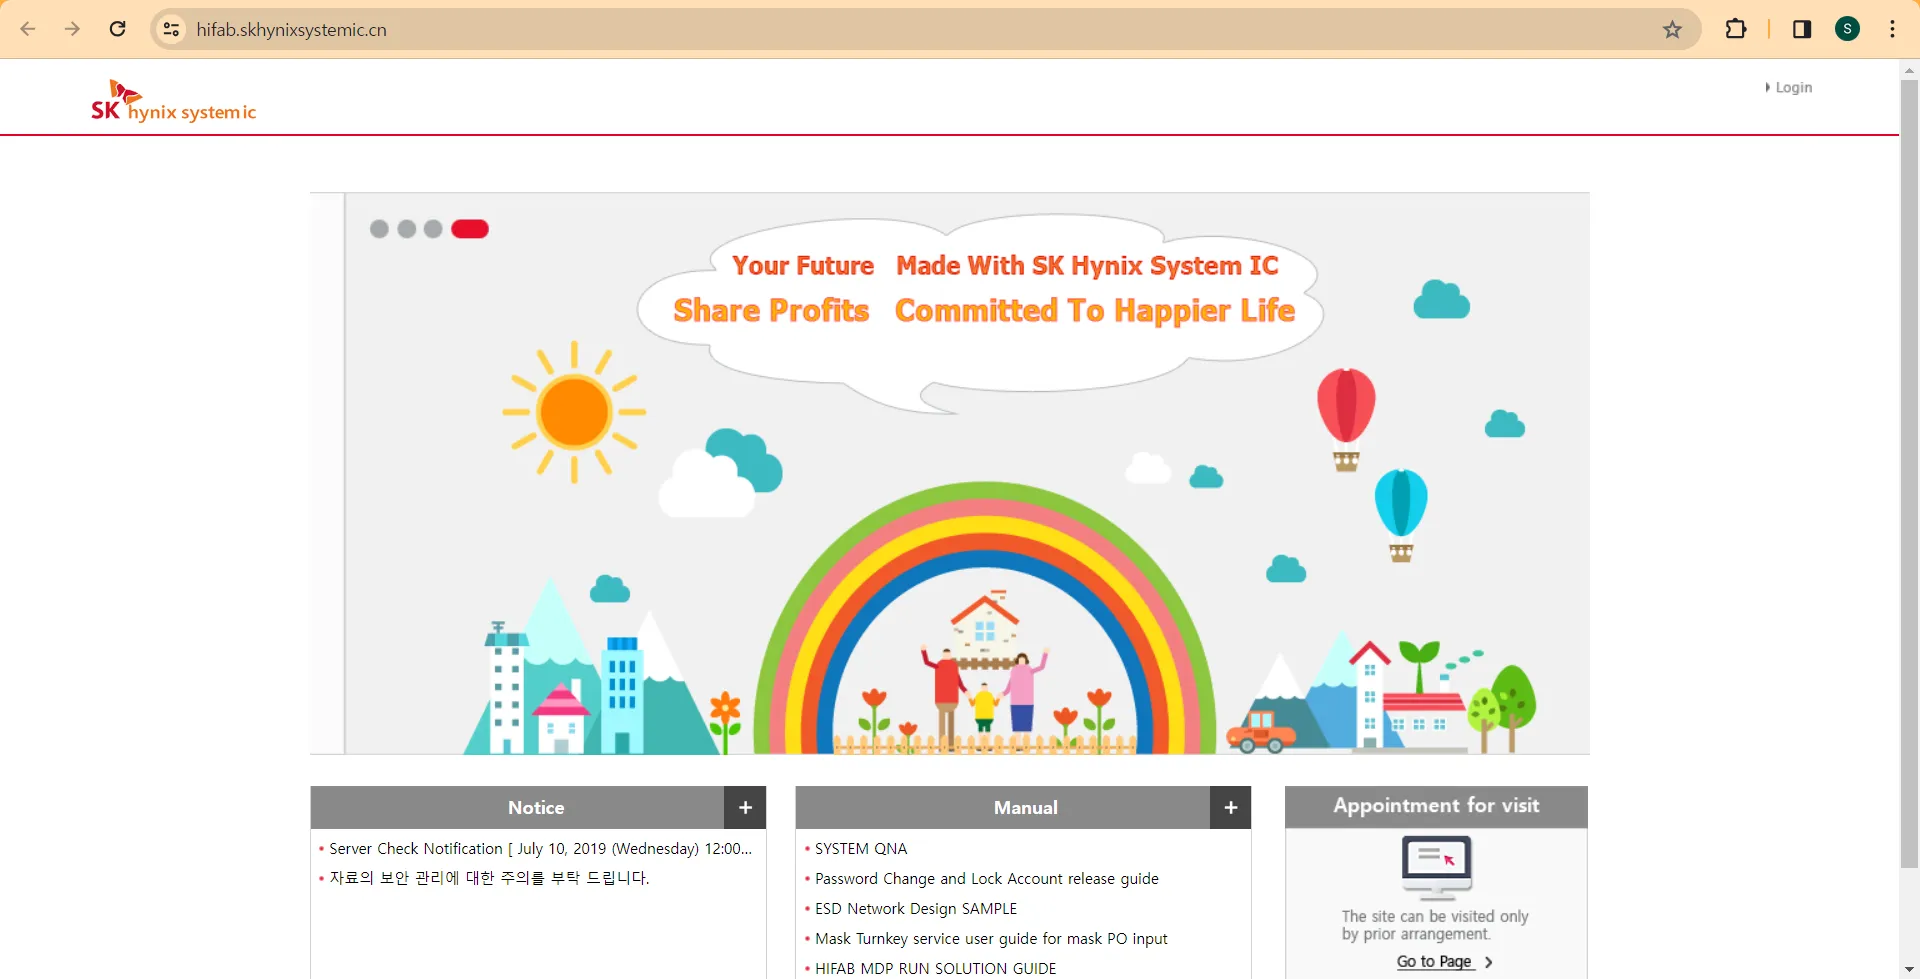
Task: Reload the page with the refresh icon
Action: pyautogui.click(x=117, y=29)
